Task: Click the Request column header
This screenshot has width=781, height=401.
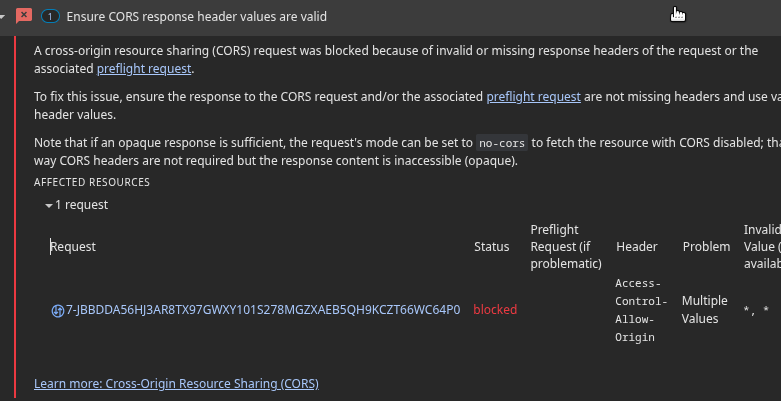Action: (73, 247)
